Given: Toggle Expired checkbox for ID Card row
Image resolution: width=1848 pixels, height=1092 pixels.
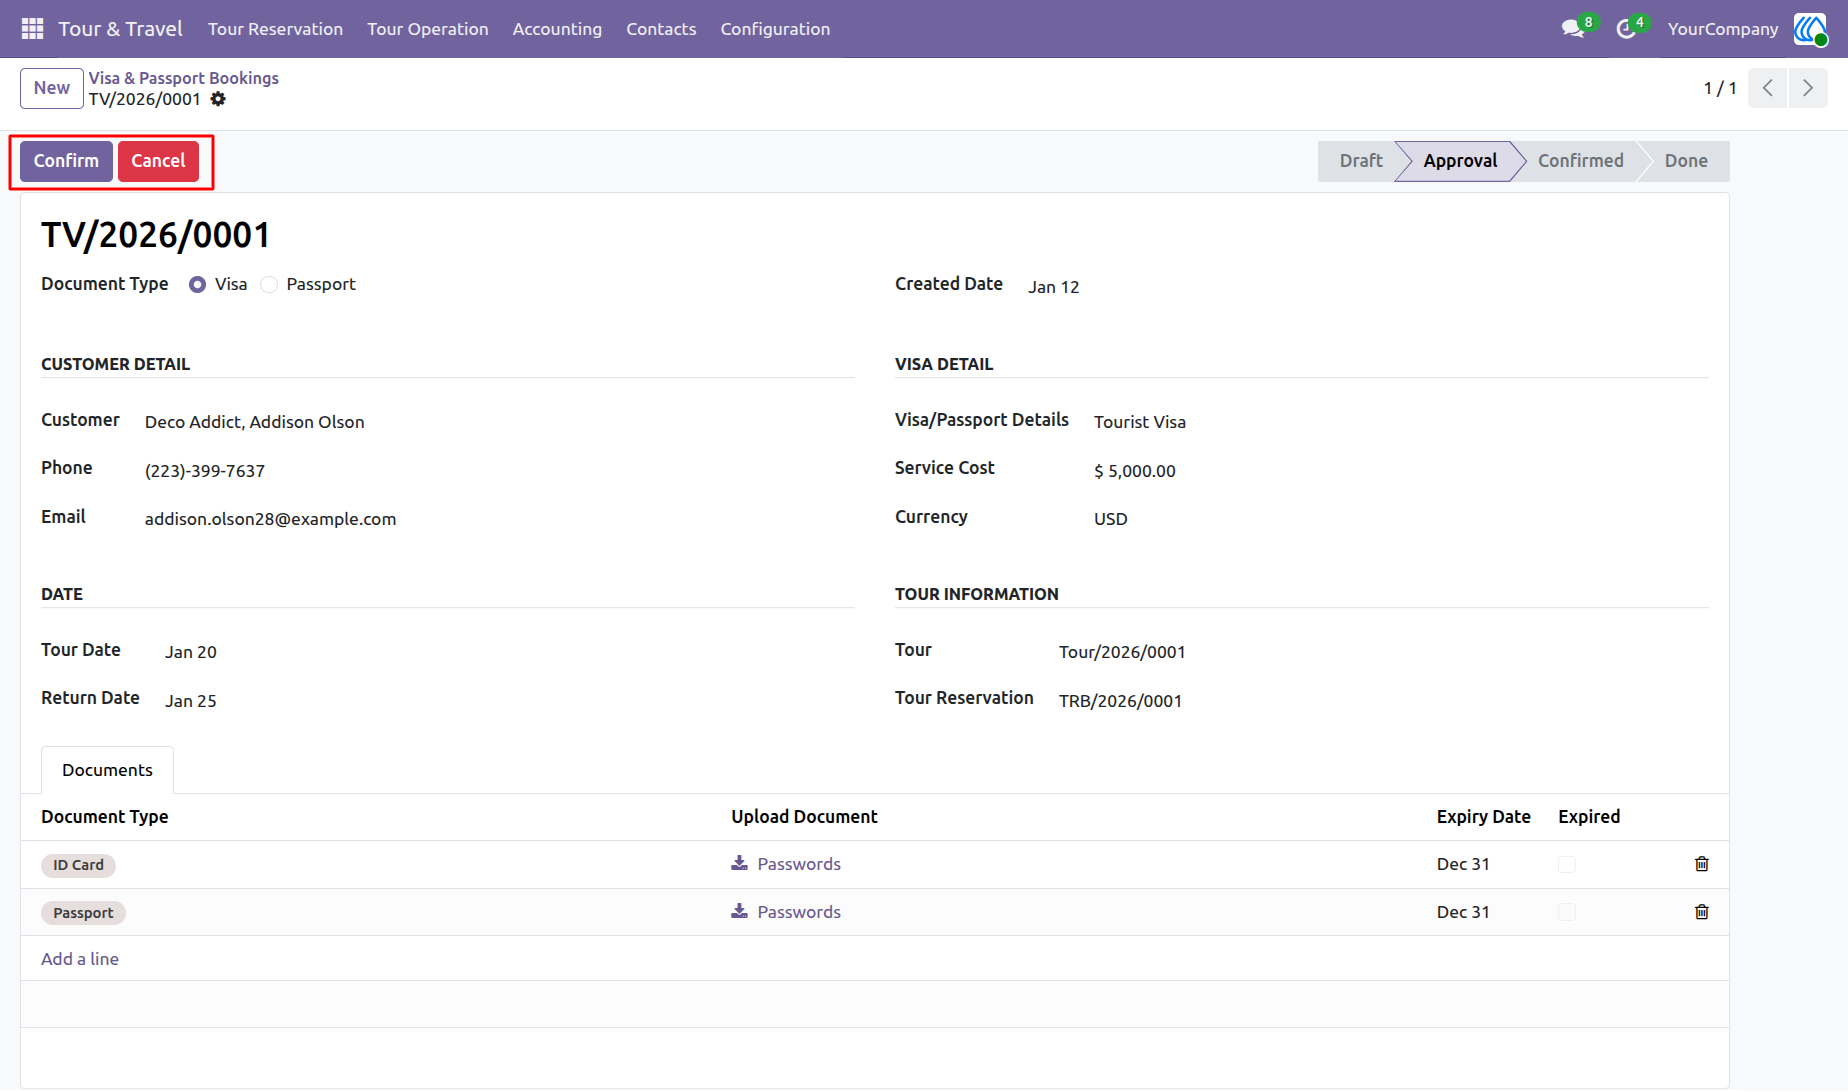Looking at the screenshot, I should pos(1567,864).
